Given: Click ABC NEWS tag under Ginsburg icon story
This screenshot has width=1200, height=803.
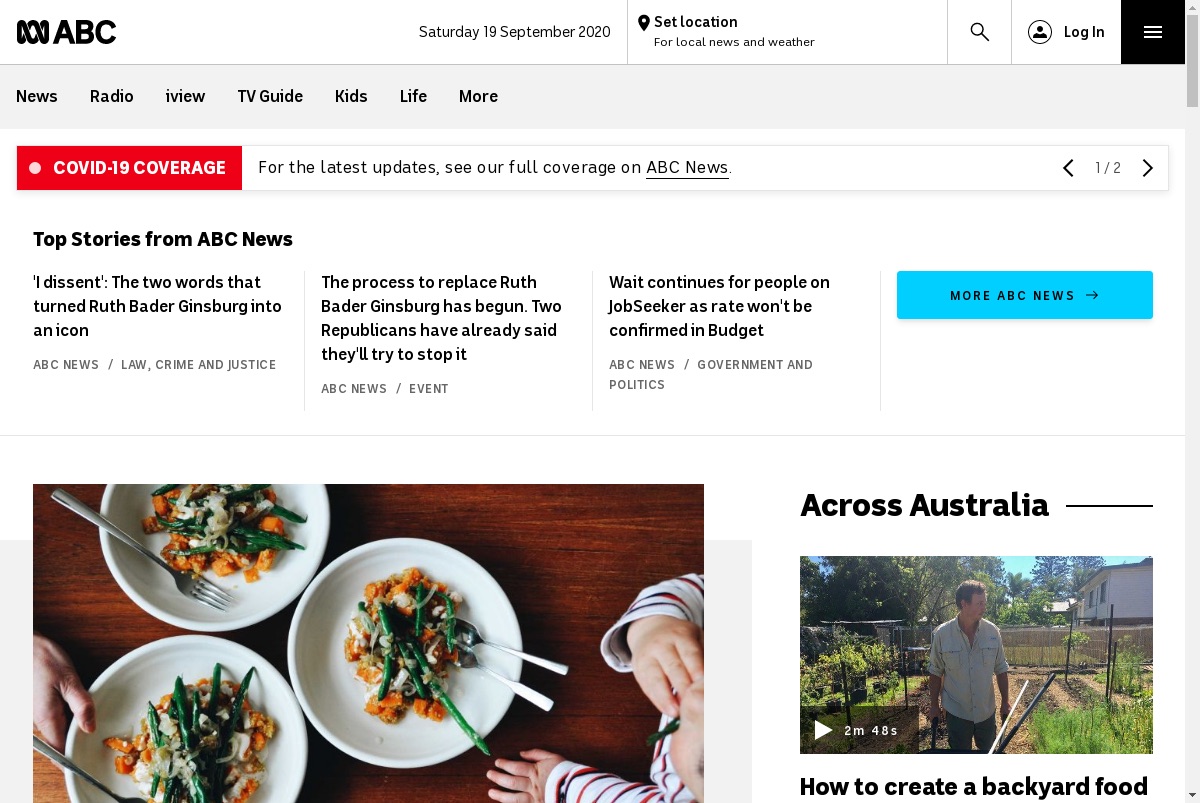Looking at the screenshot, I should click(66, 365).
